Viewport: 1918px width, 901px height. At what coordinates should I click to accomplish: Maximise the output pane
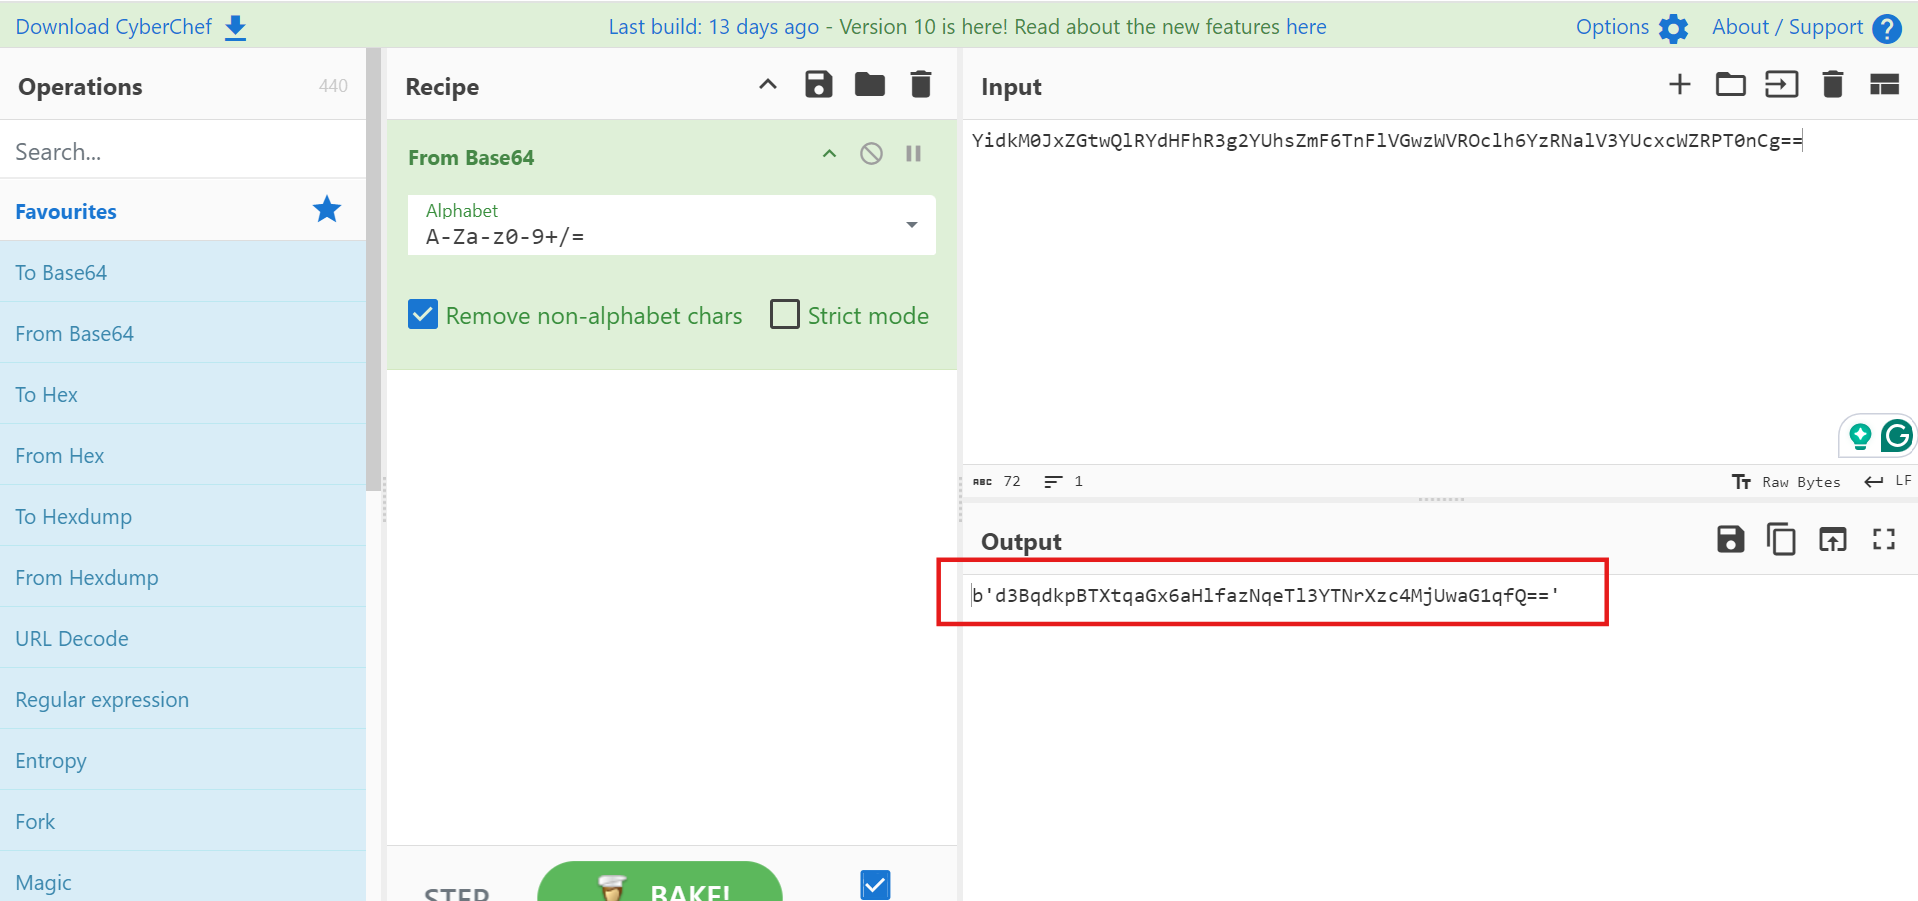[x=1884, y=540]
